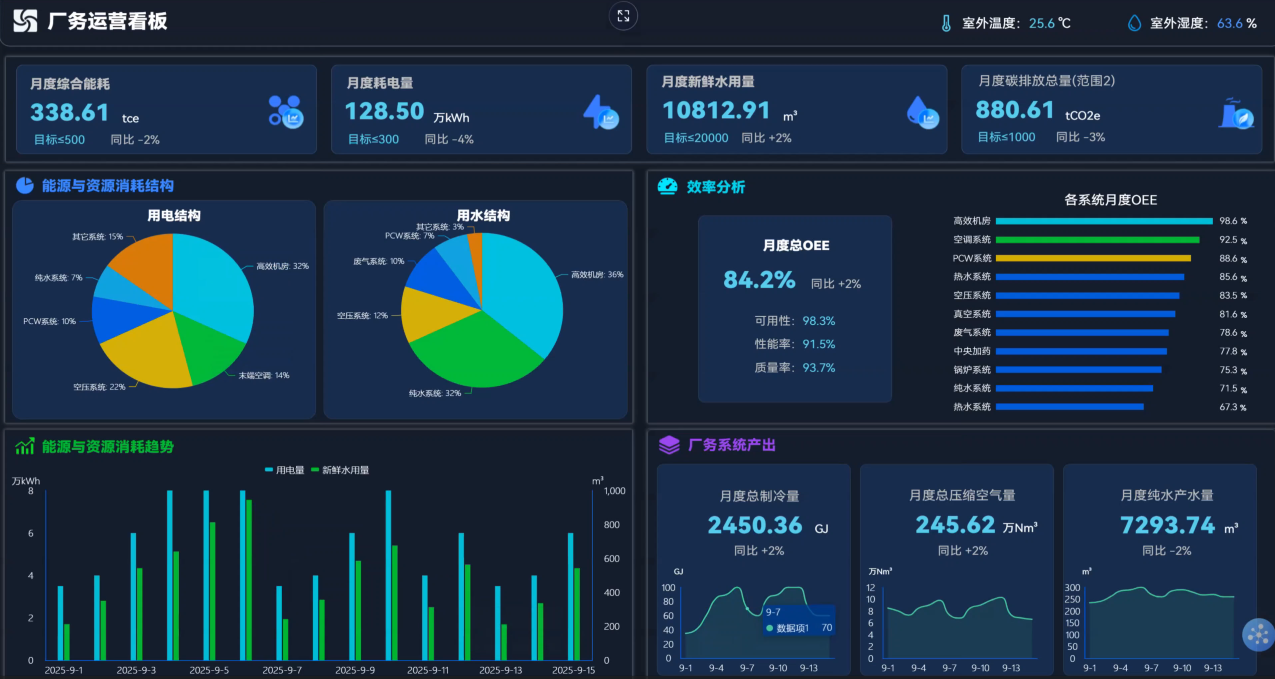Click the 63.6 % humidity reading

[1237, 23]
